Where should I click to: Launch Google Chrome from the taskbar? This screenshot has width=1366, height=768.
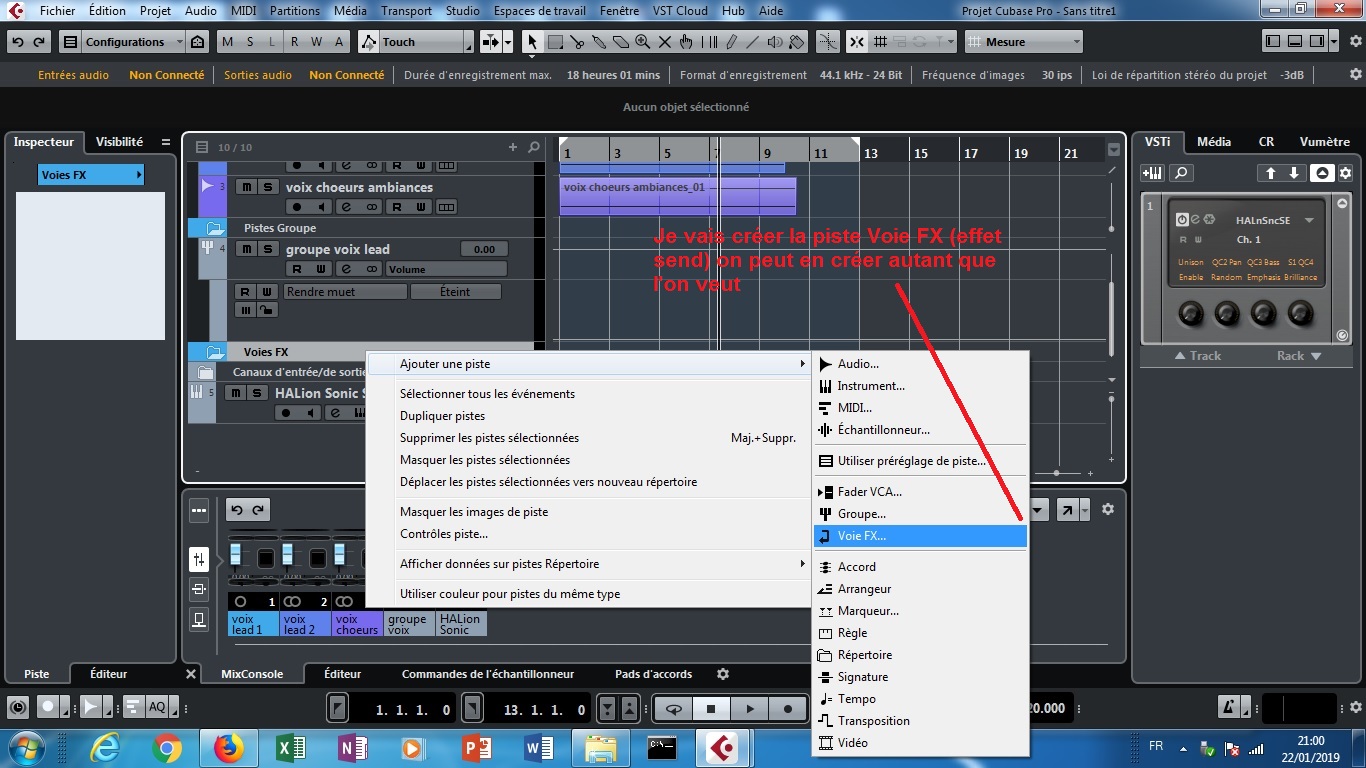(x=167, y=747)
